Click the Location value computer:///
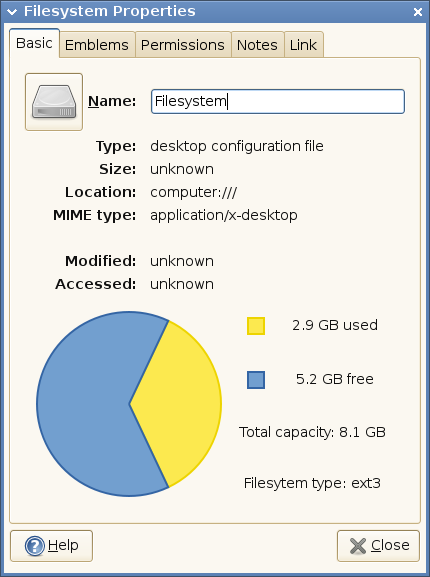 (193, 192)
